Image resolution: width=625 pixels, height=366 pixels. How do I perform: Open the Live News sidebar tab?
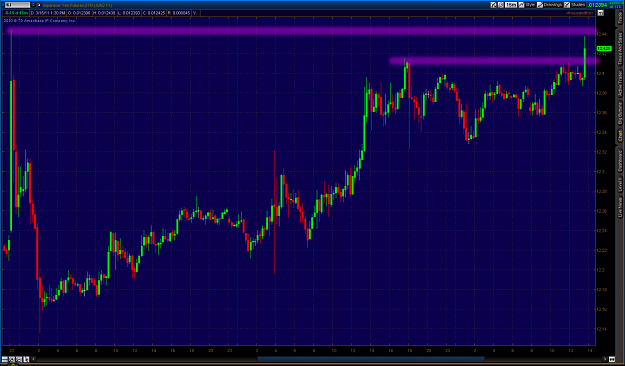tap(620, 207)
